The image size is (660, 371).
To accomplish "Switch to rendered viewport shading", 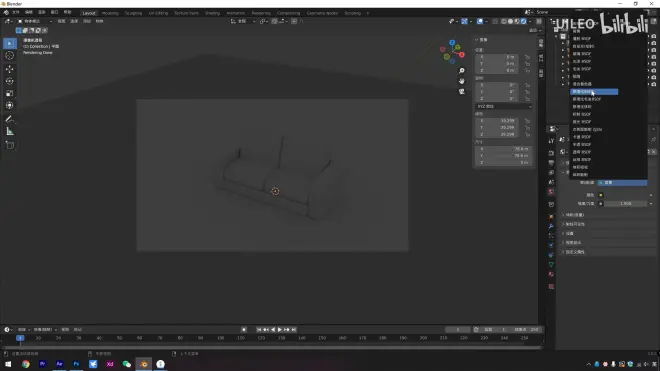I will (524, 21).
